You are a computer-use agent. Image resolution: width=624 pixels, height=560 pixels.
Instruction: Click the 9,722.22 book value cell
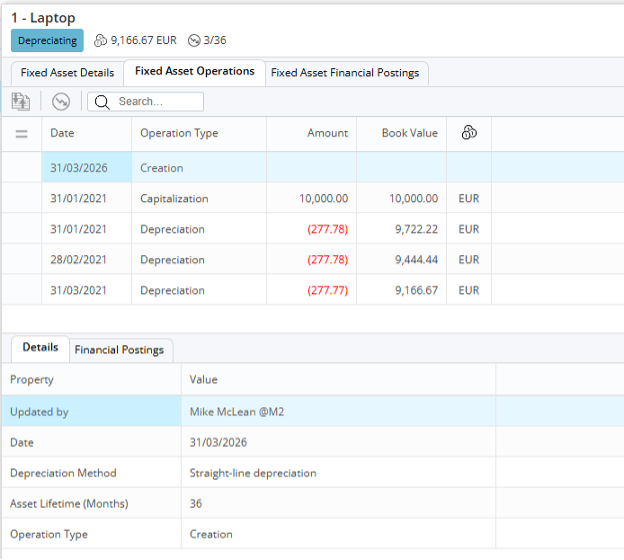click(401, 229)
